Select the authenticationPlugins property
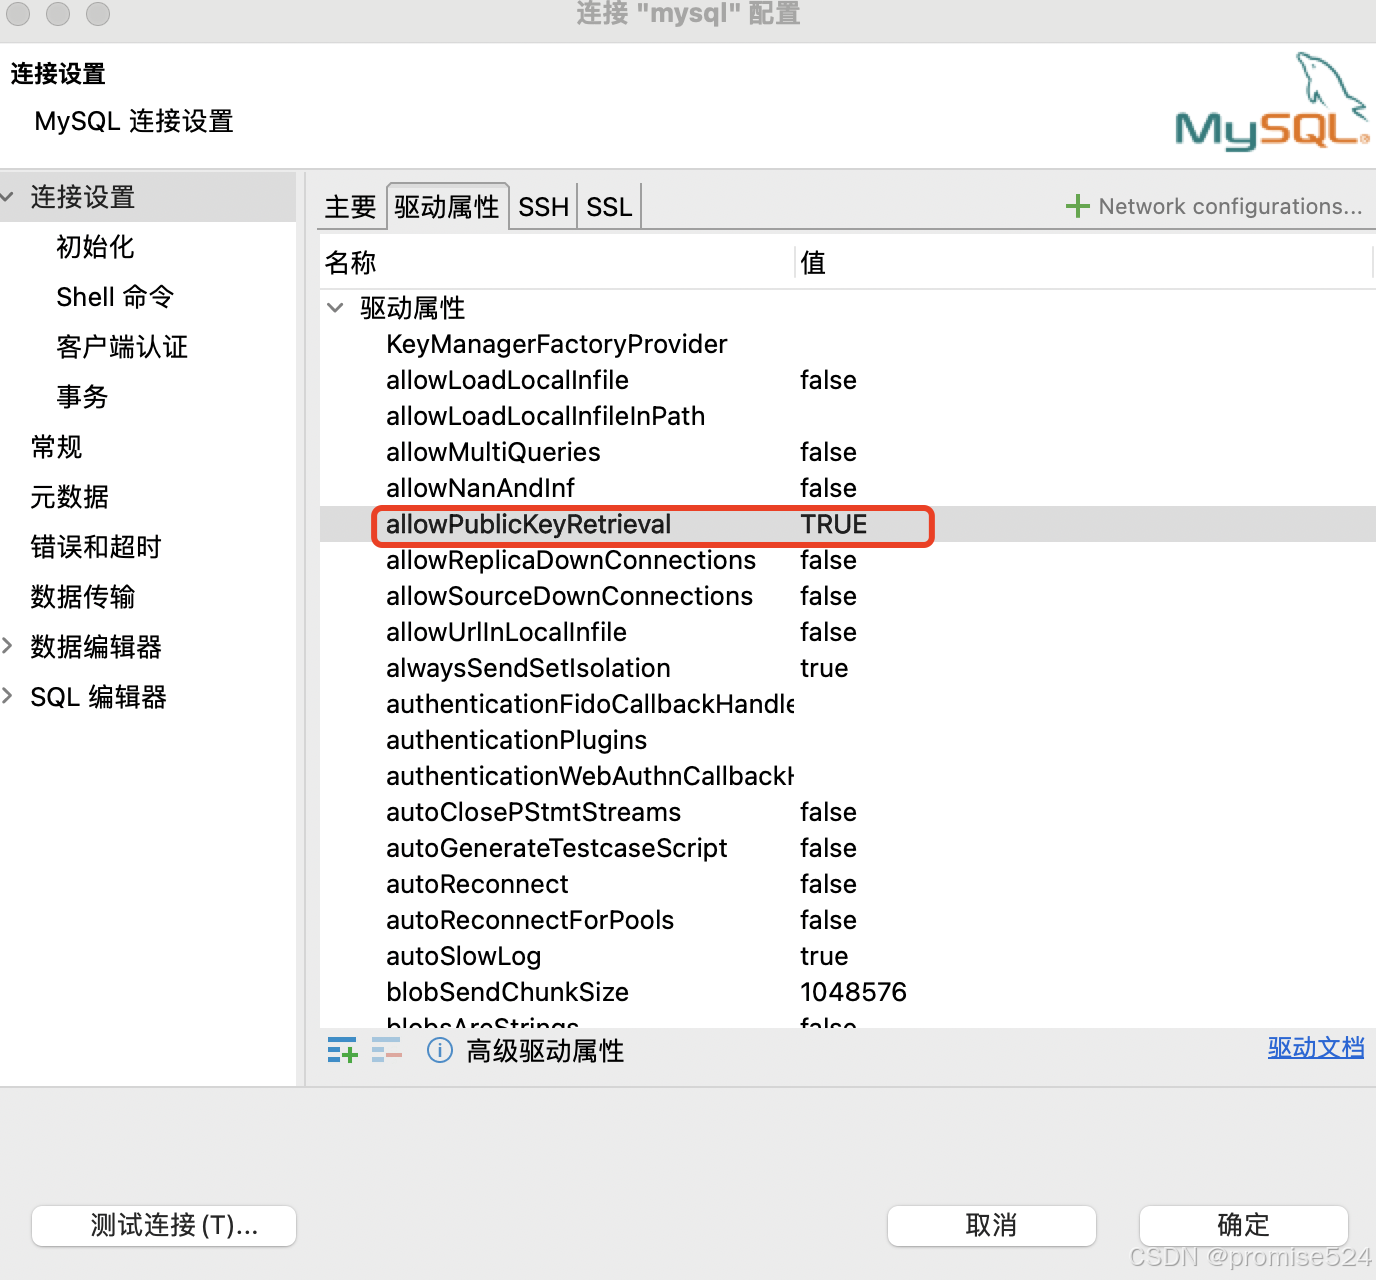The image size is (1376, 1280). [x=516, y=740]
